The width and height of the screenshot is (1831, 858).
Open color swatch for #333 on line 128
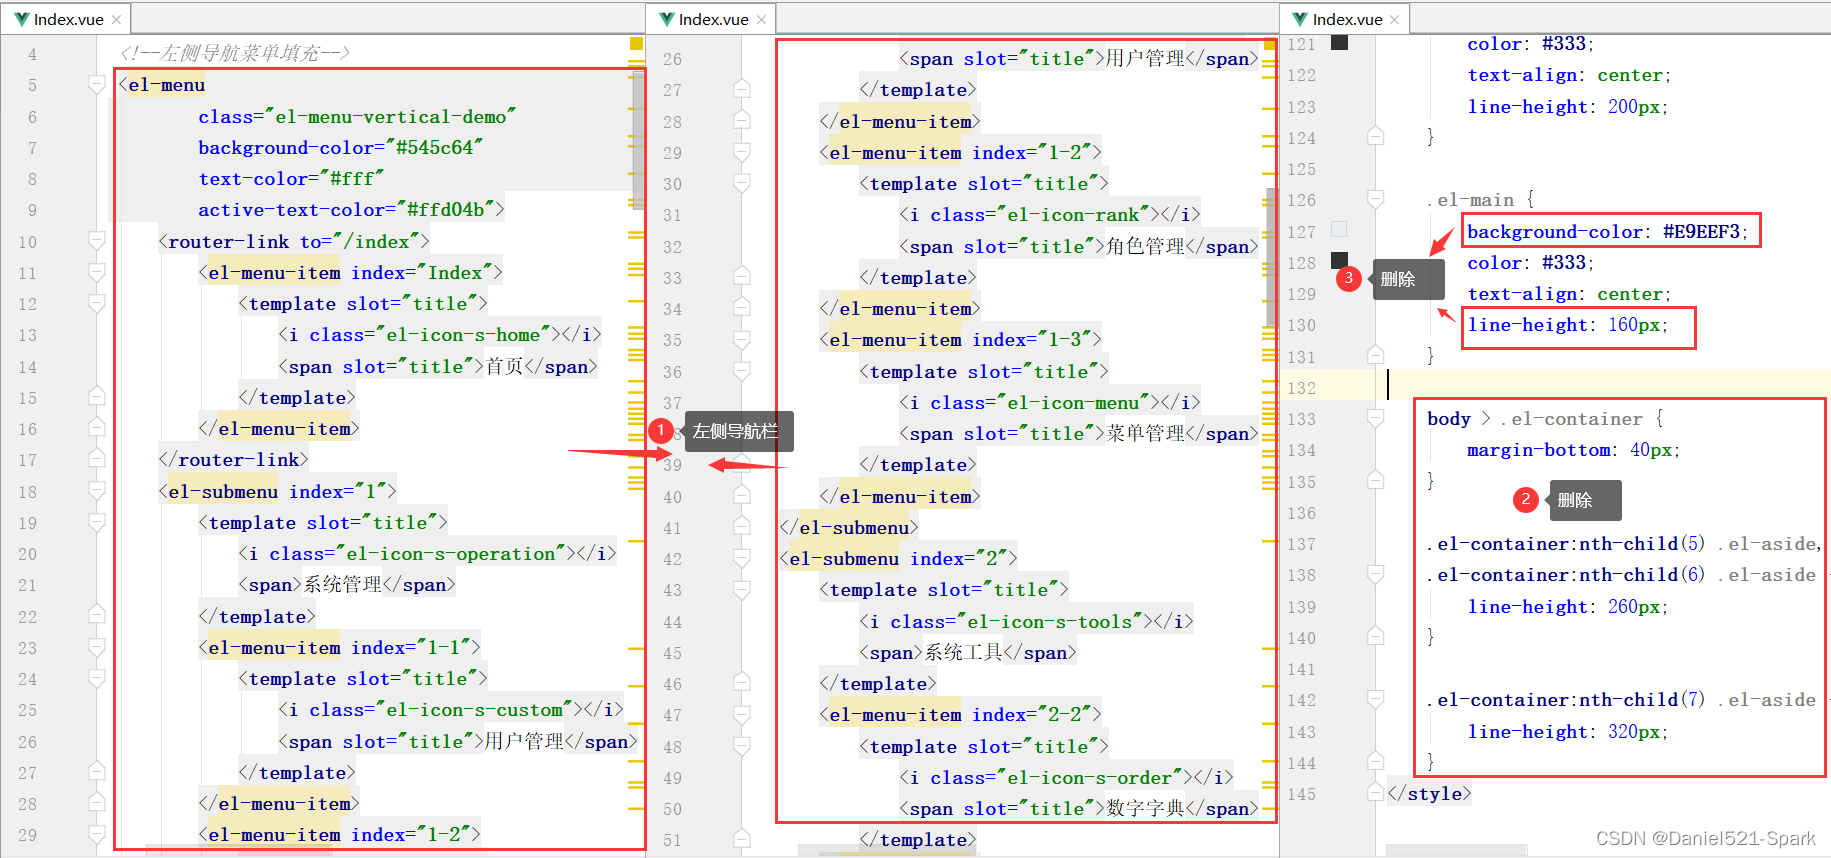coord(1340,261)
